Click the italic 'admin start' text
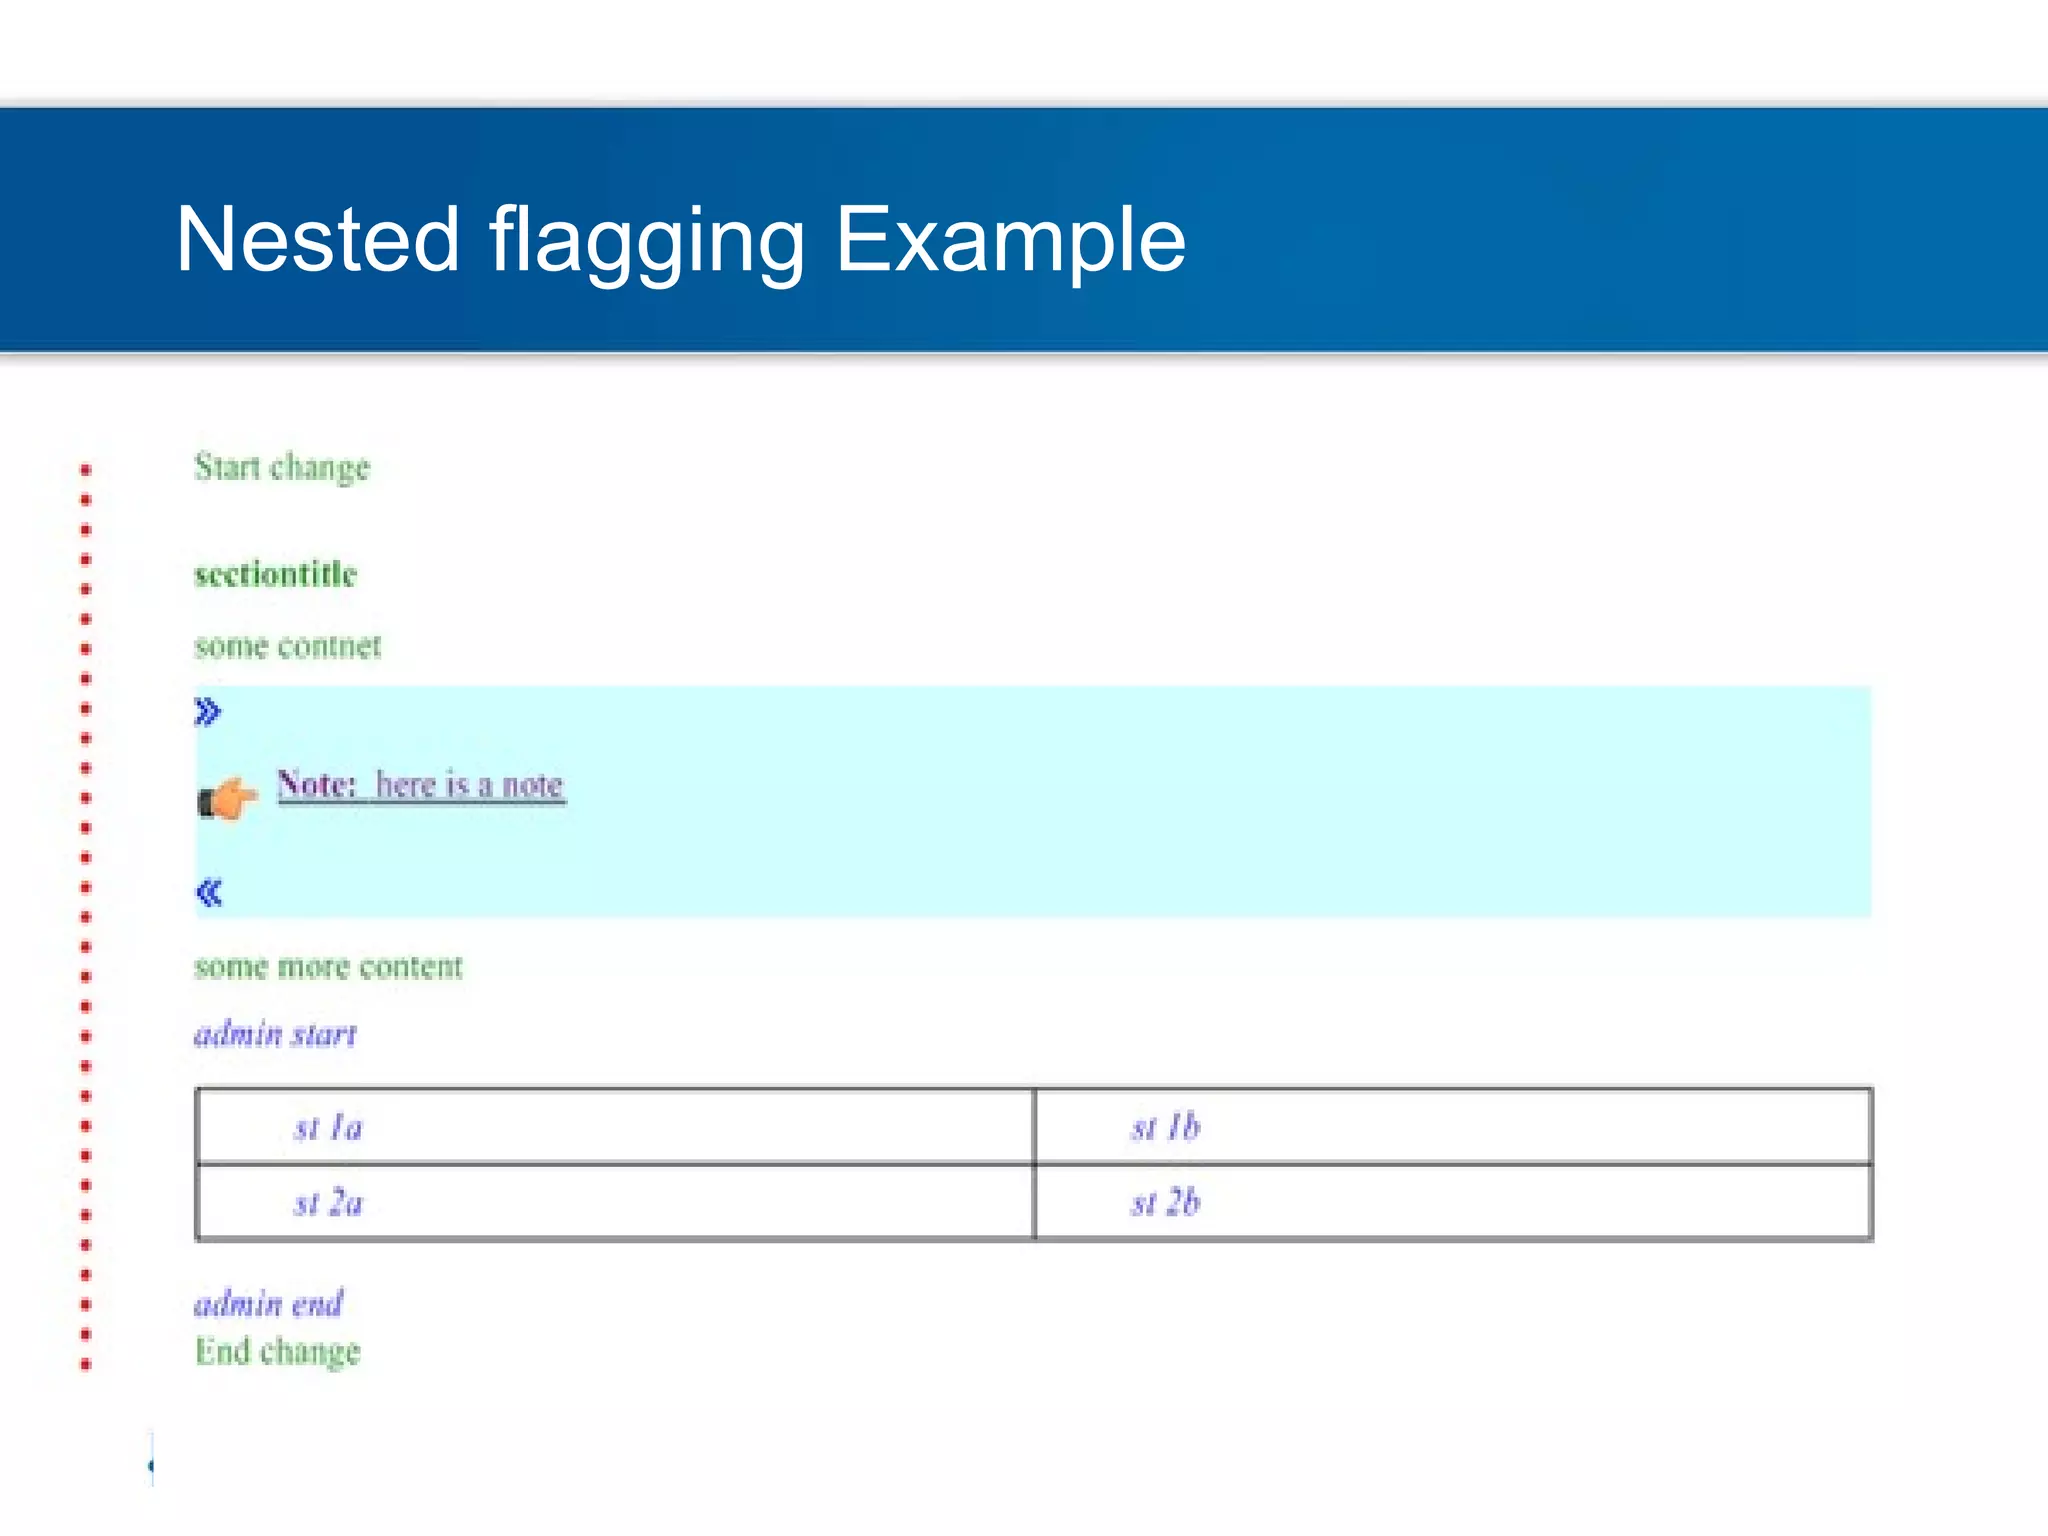The image size is (2048, 1536). point(275,1033)
